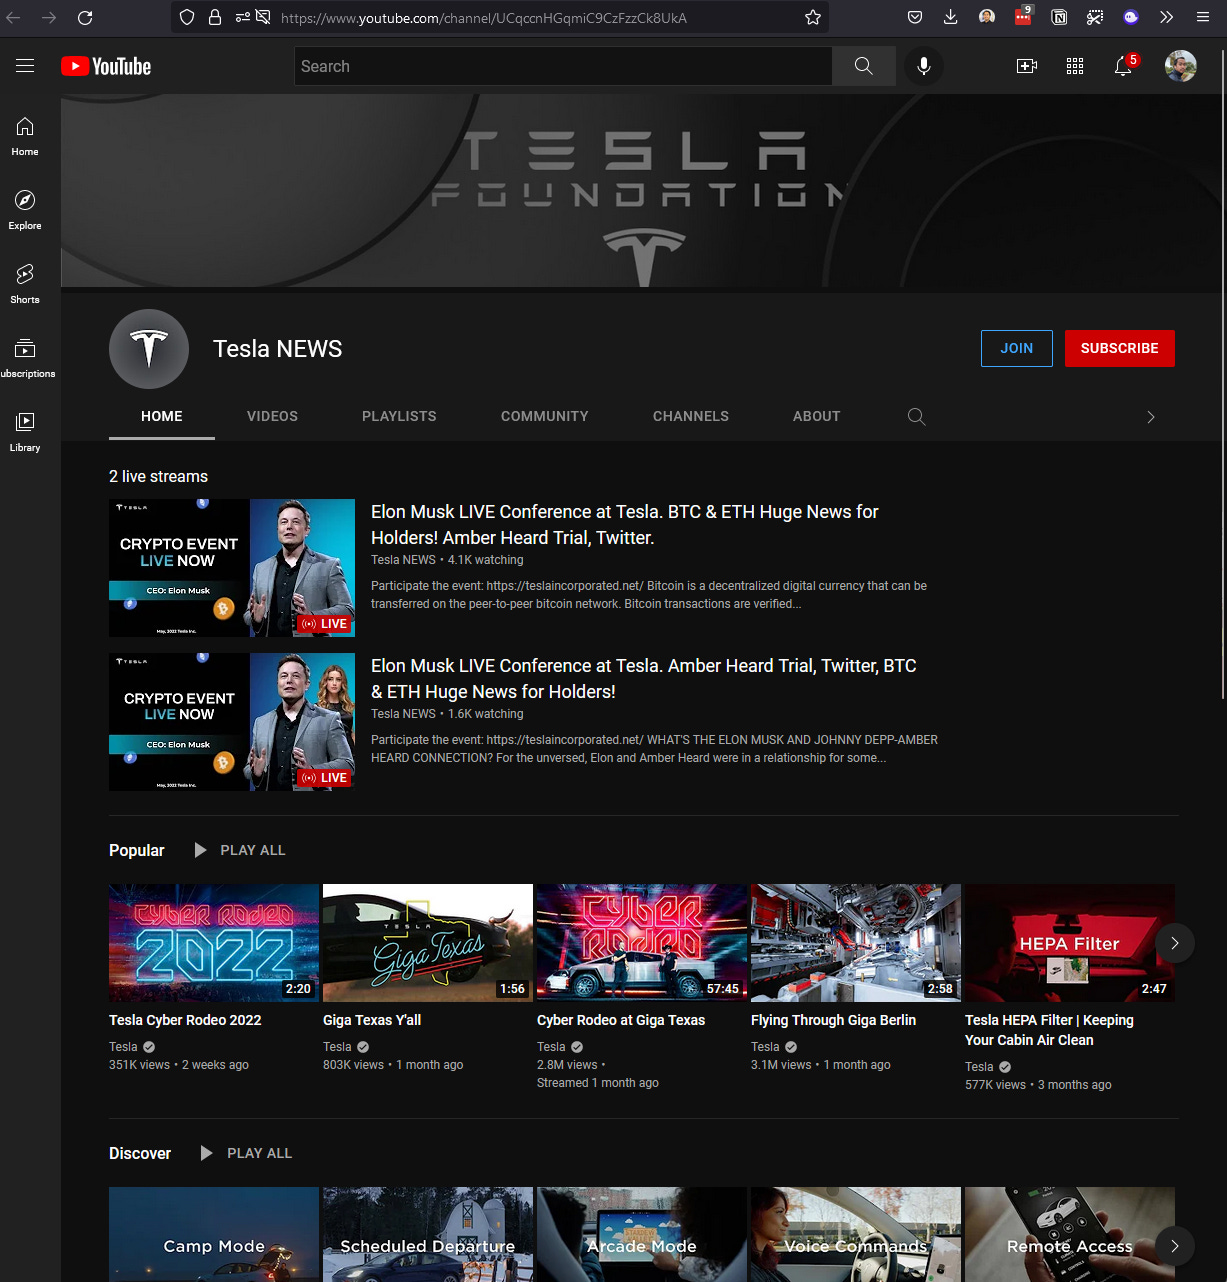This screenshot has height=1282, width=1227.
Task: Click the YouTube logo
Action: pos(106,66)
